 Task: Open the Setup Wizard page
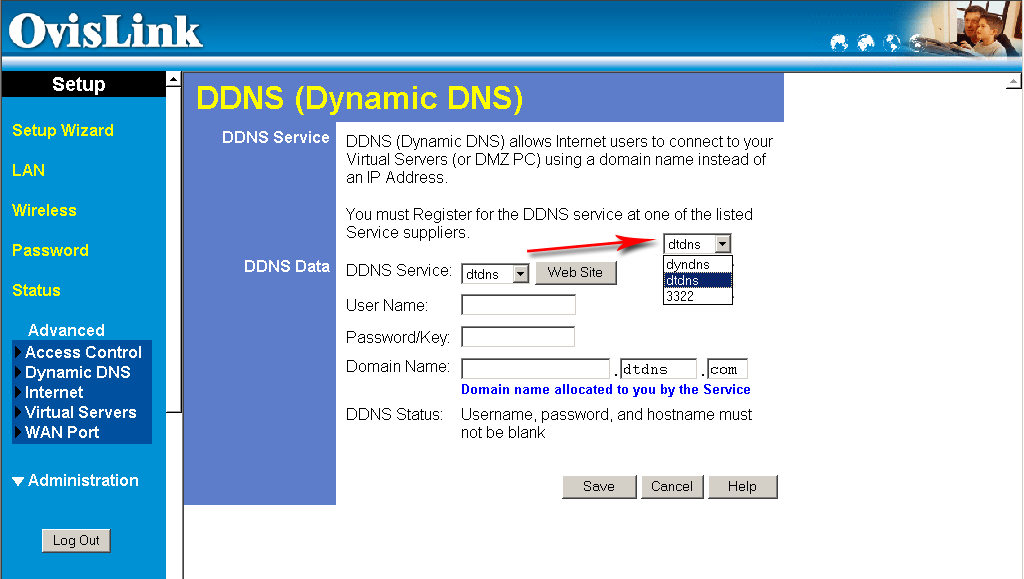63,131
